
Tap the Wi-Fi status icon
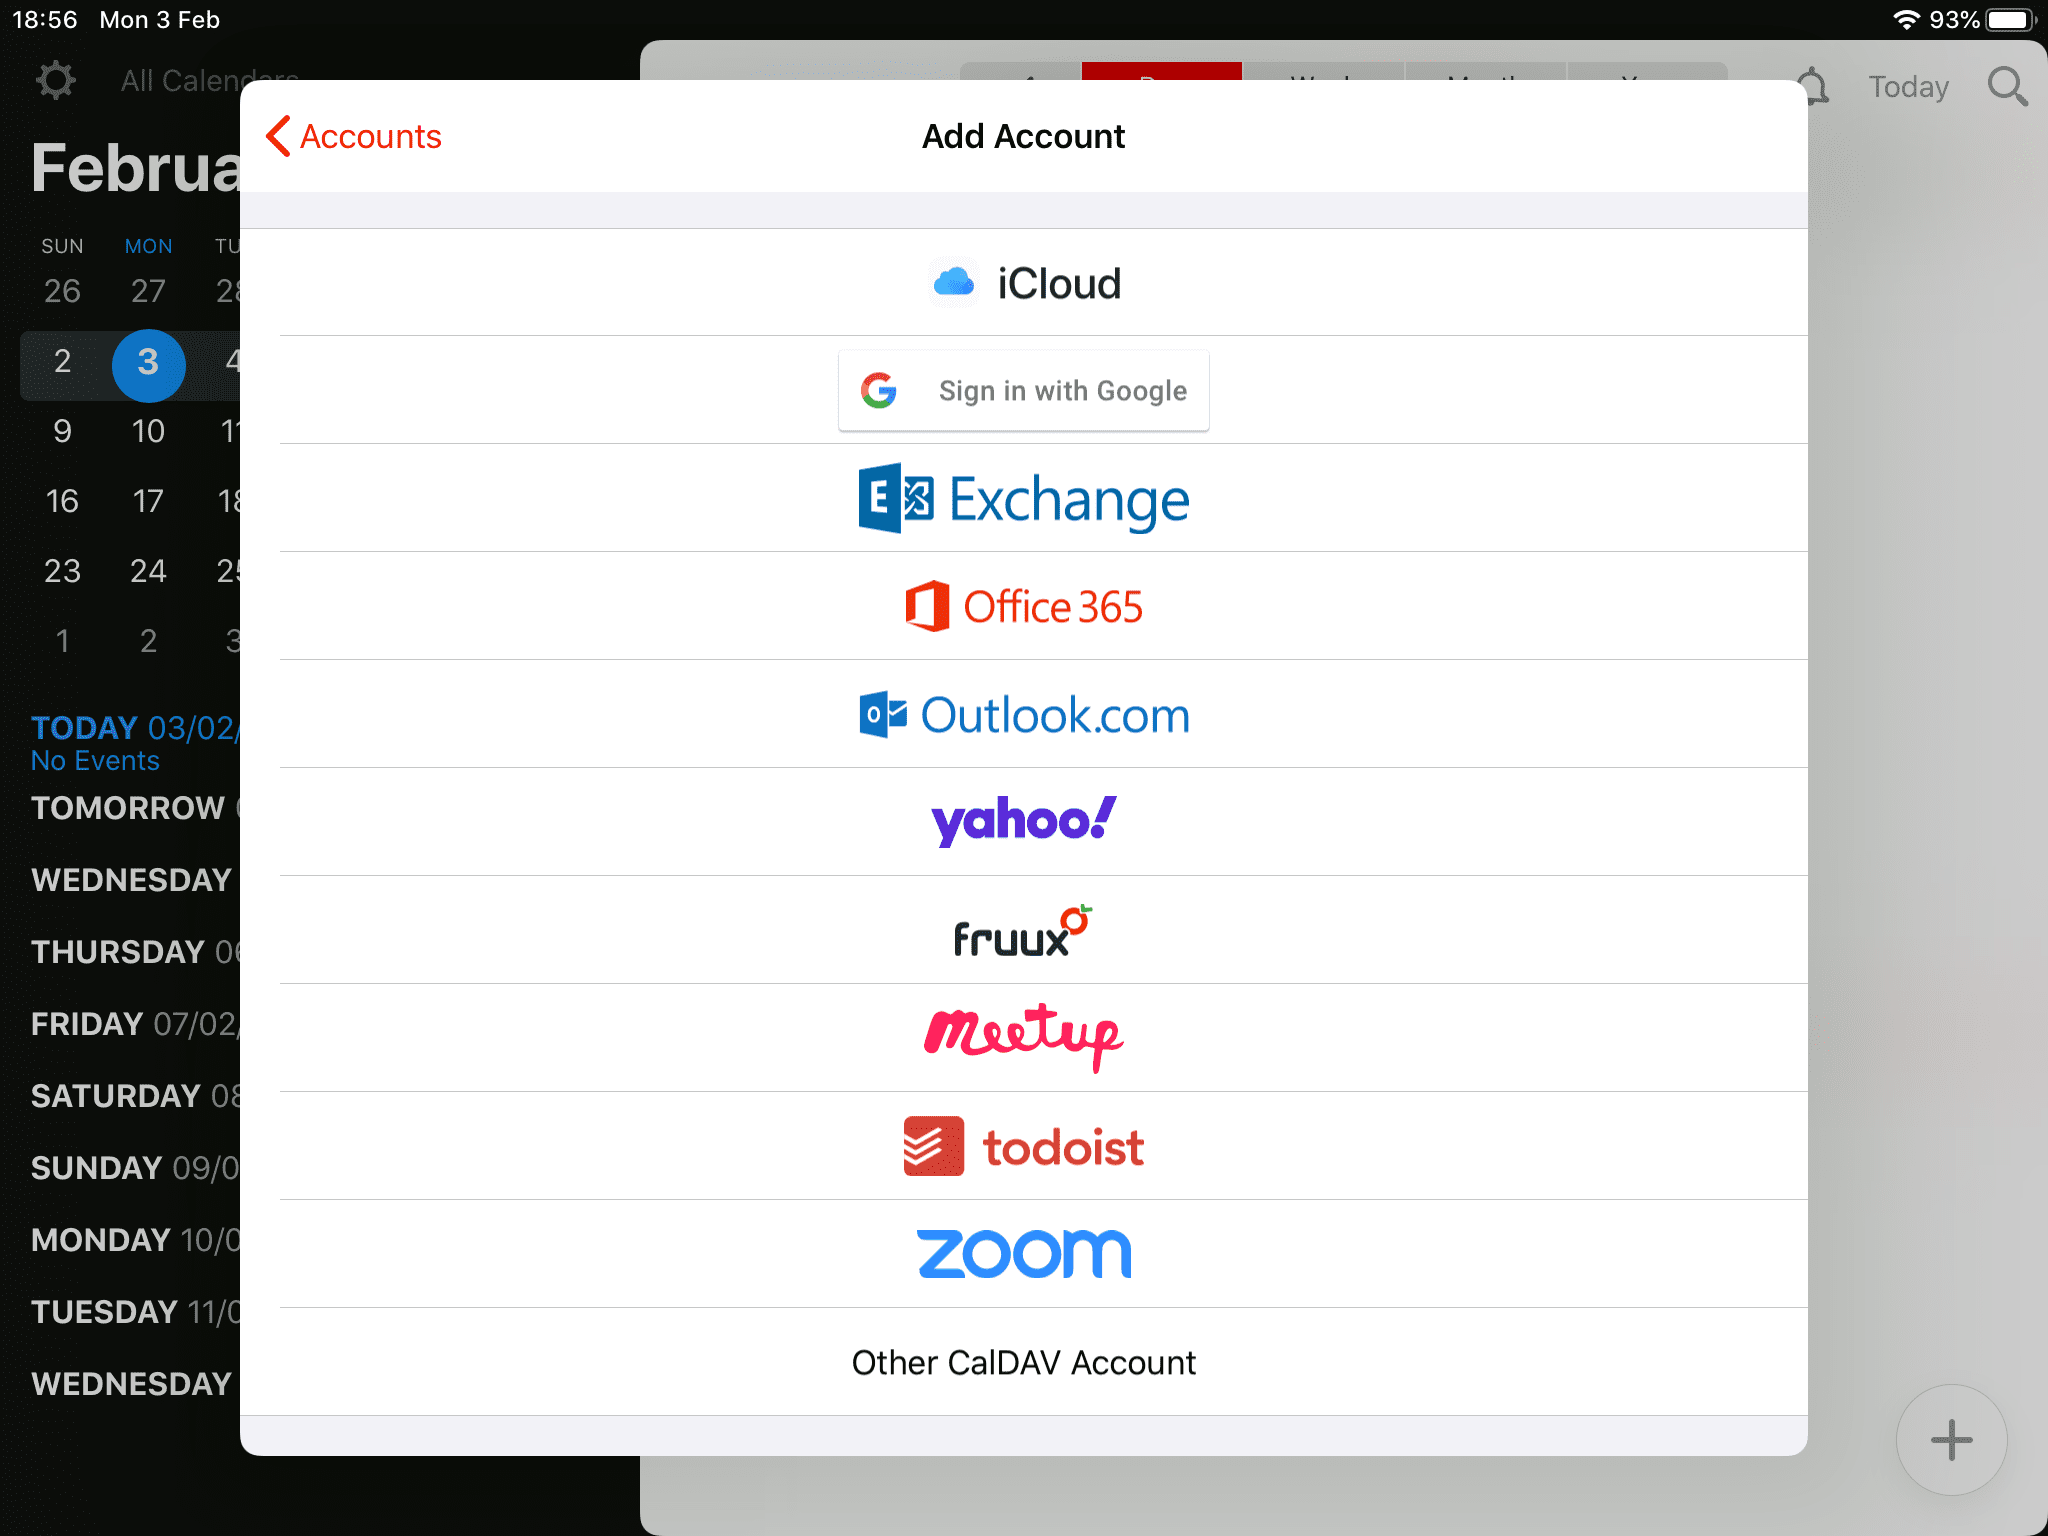(1906, 20)
